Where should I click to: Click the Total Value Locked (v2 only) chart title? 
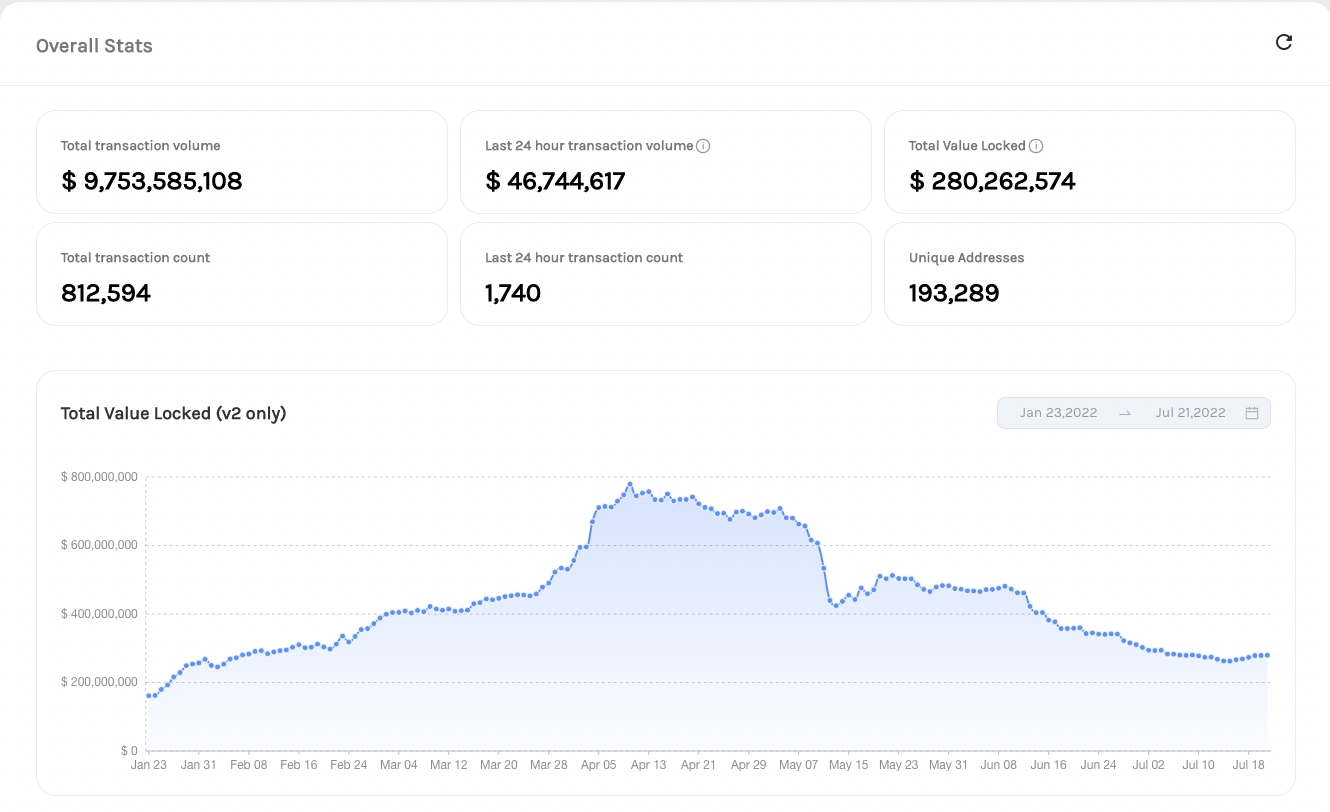[173, 413]
